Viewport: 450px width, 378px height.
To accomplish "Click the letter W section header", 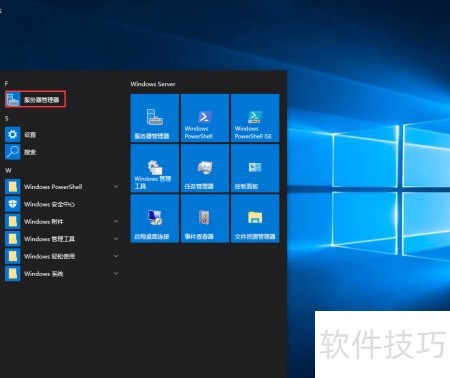I will [x=8, y=170].
